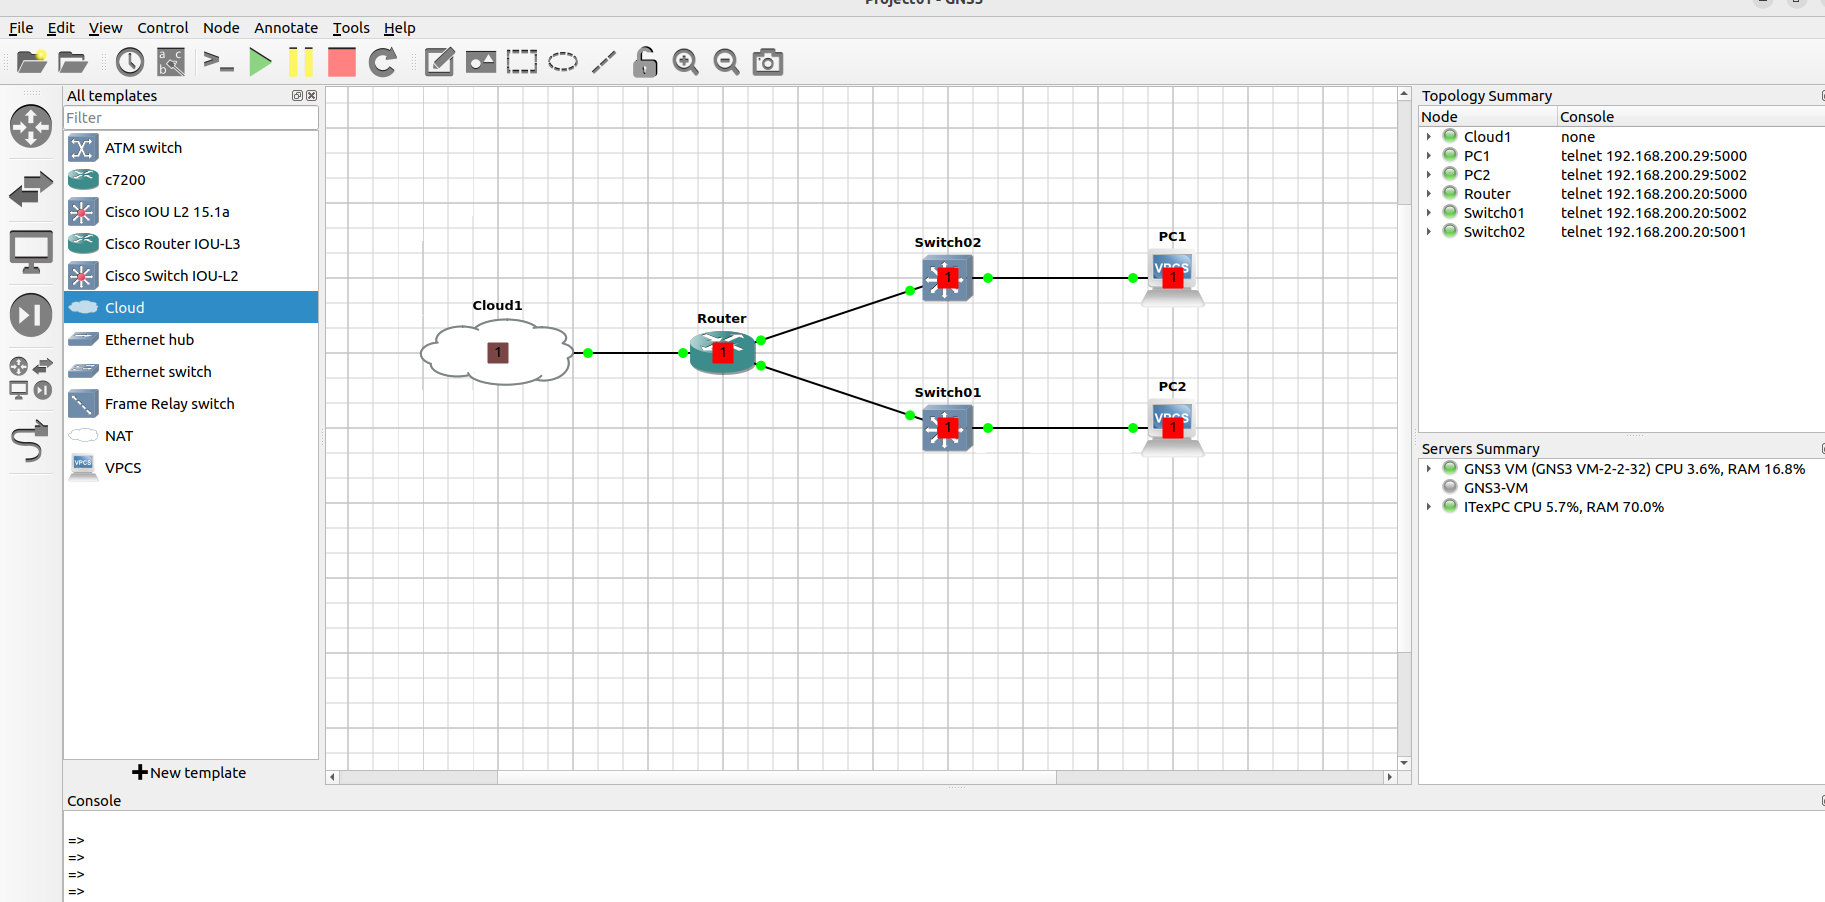This screenshot has width=1825, height=902.
Task: Open console to all devices icon
Action: (218, 62)
